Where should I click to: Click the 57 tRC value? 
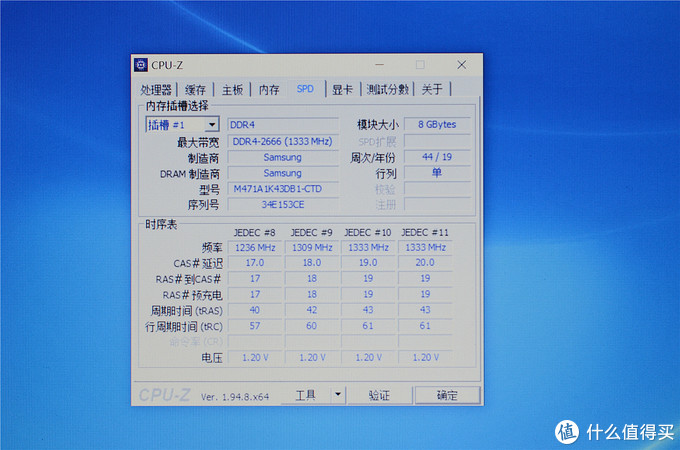[x=255, y=326]
